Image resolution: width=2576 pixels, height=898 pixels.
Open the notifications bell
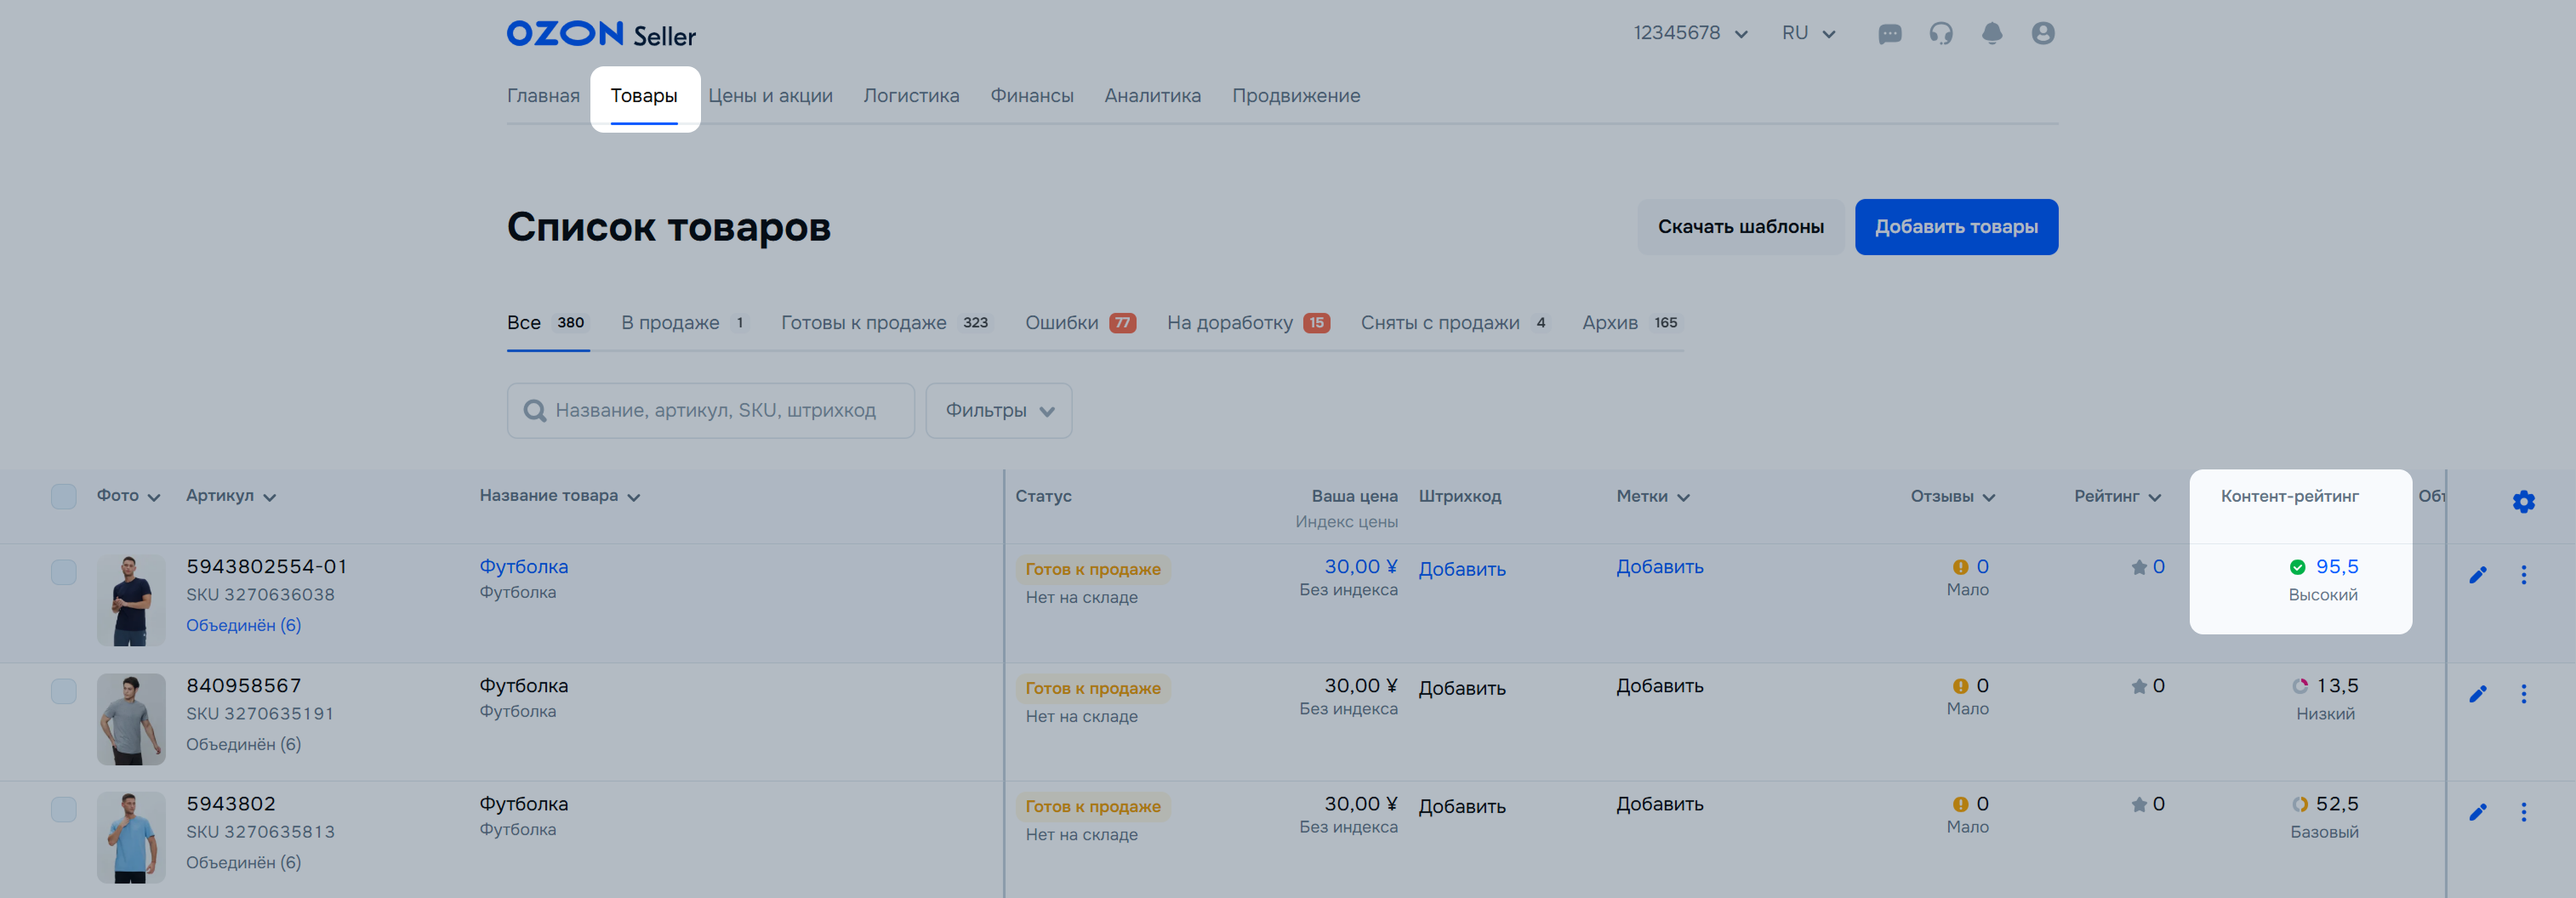click(1991, 34)
